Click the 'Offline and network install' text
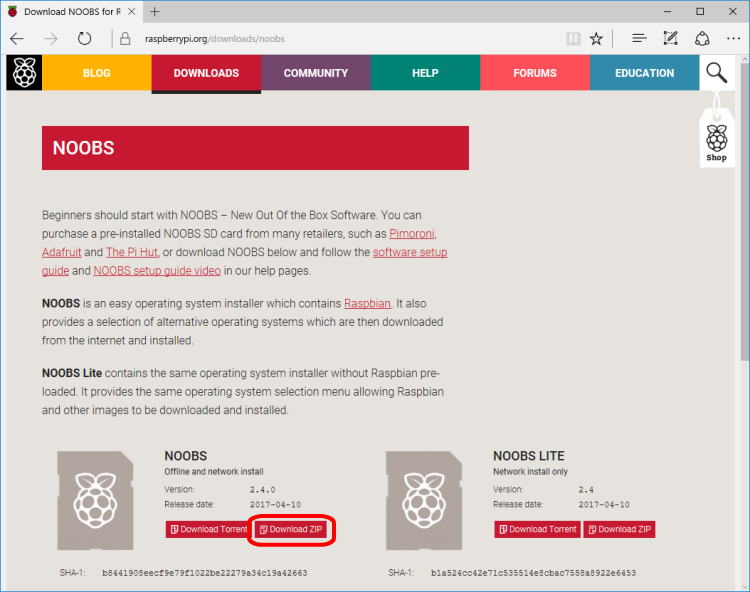 (214, 471)
